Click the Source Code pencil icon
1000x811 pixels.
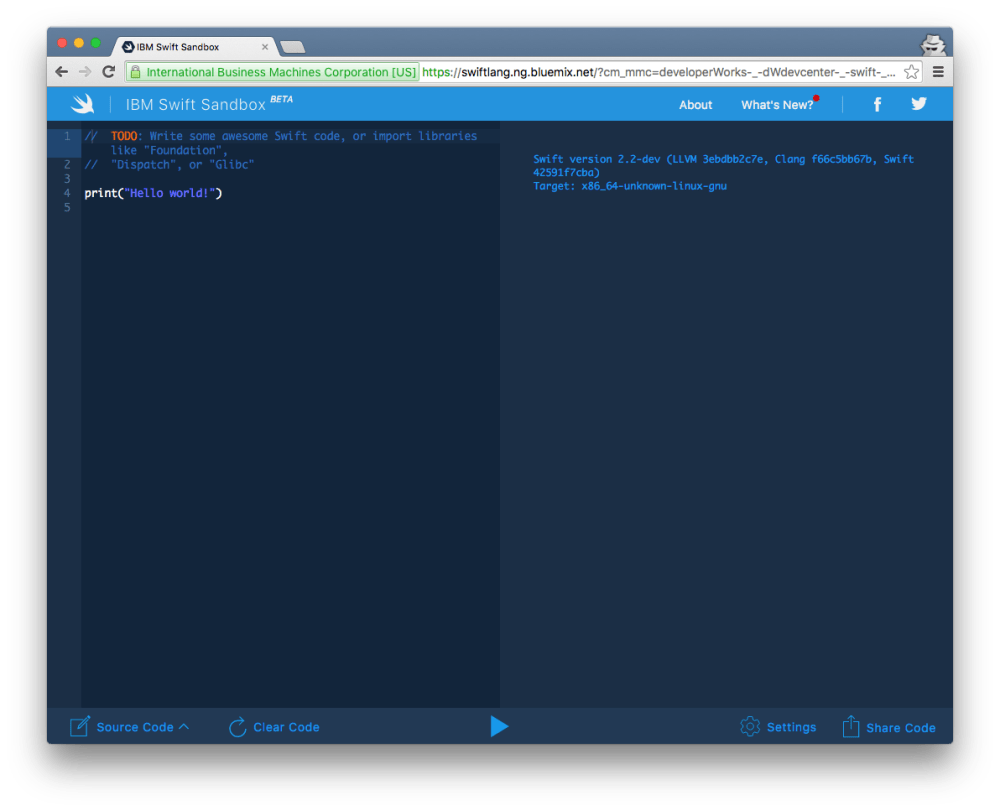(x=80, y=727)
